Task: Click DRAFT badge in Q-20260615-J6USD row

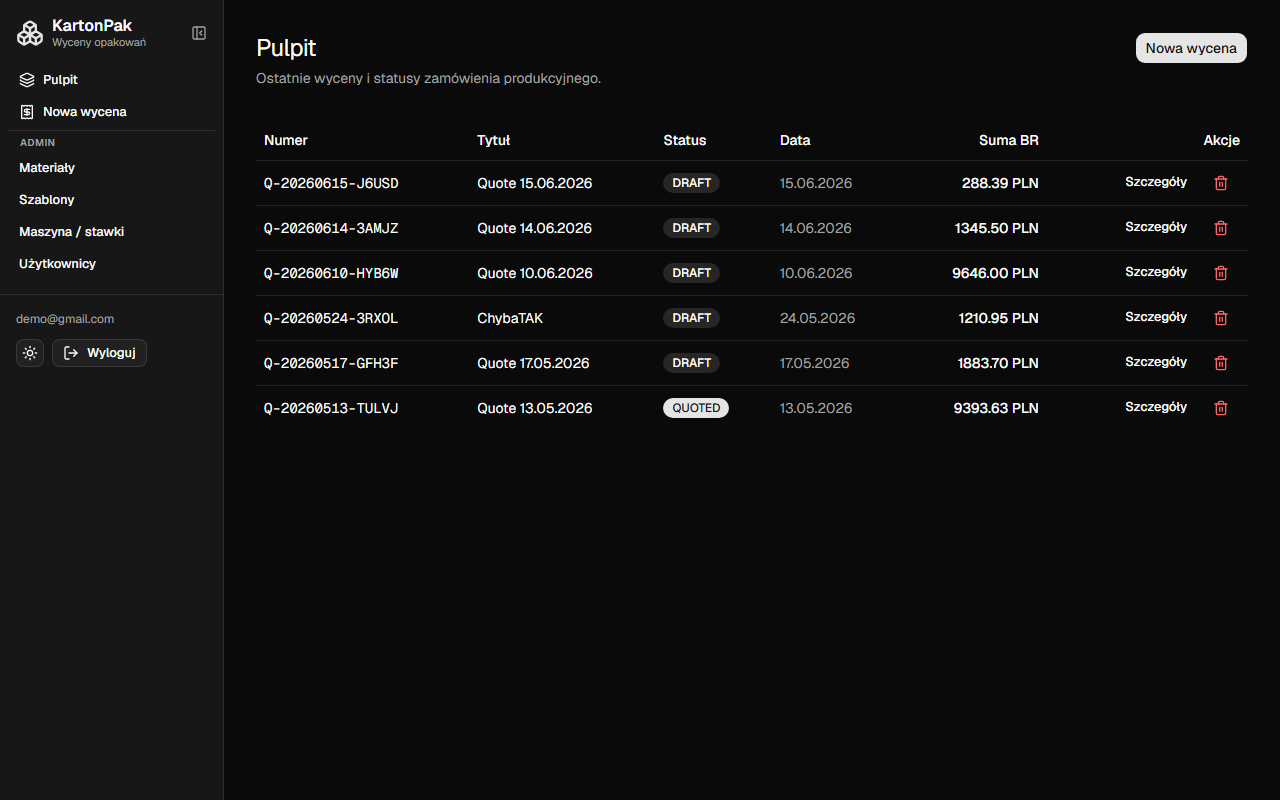Action: pyautogui.click(x=691, y=183)
